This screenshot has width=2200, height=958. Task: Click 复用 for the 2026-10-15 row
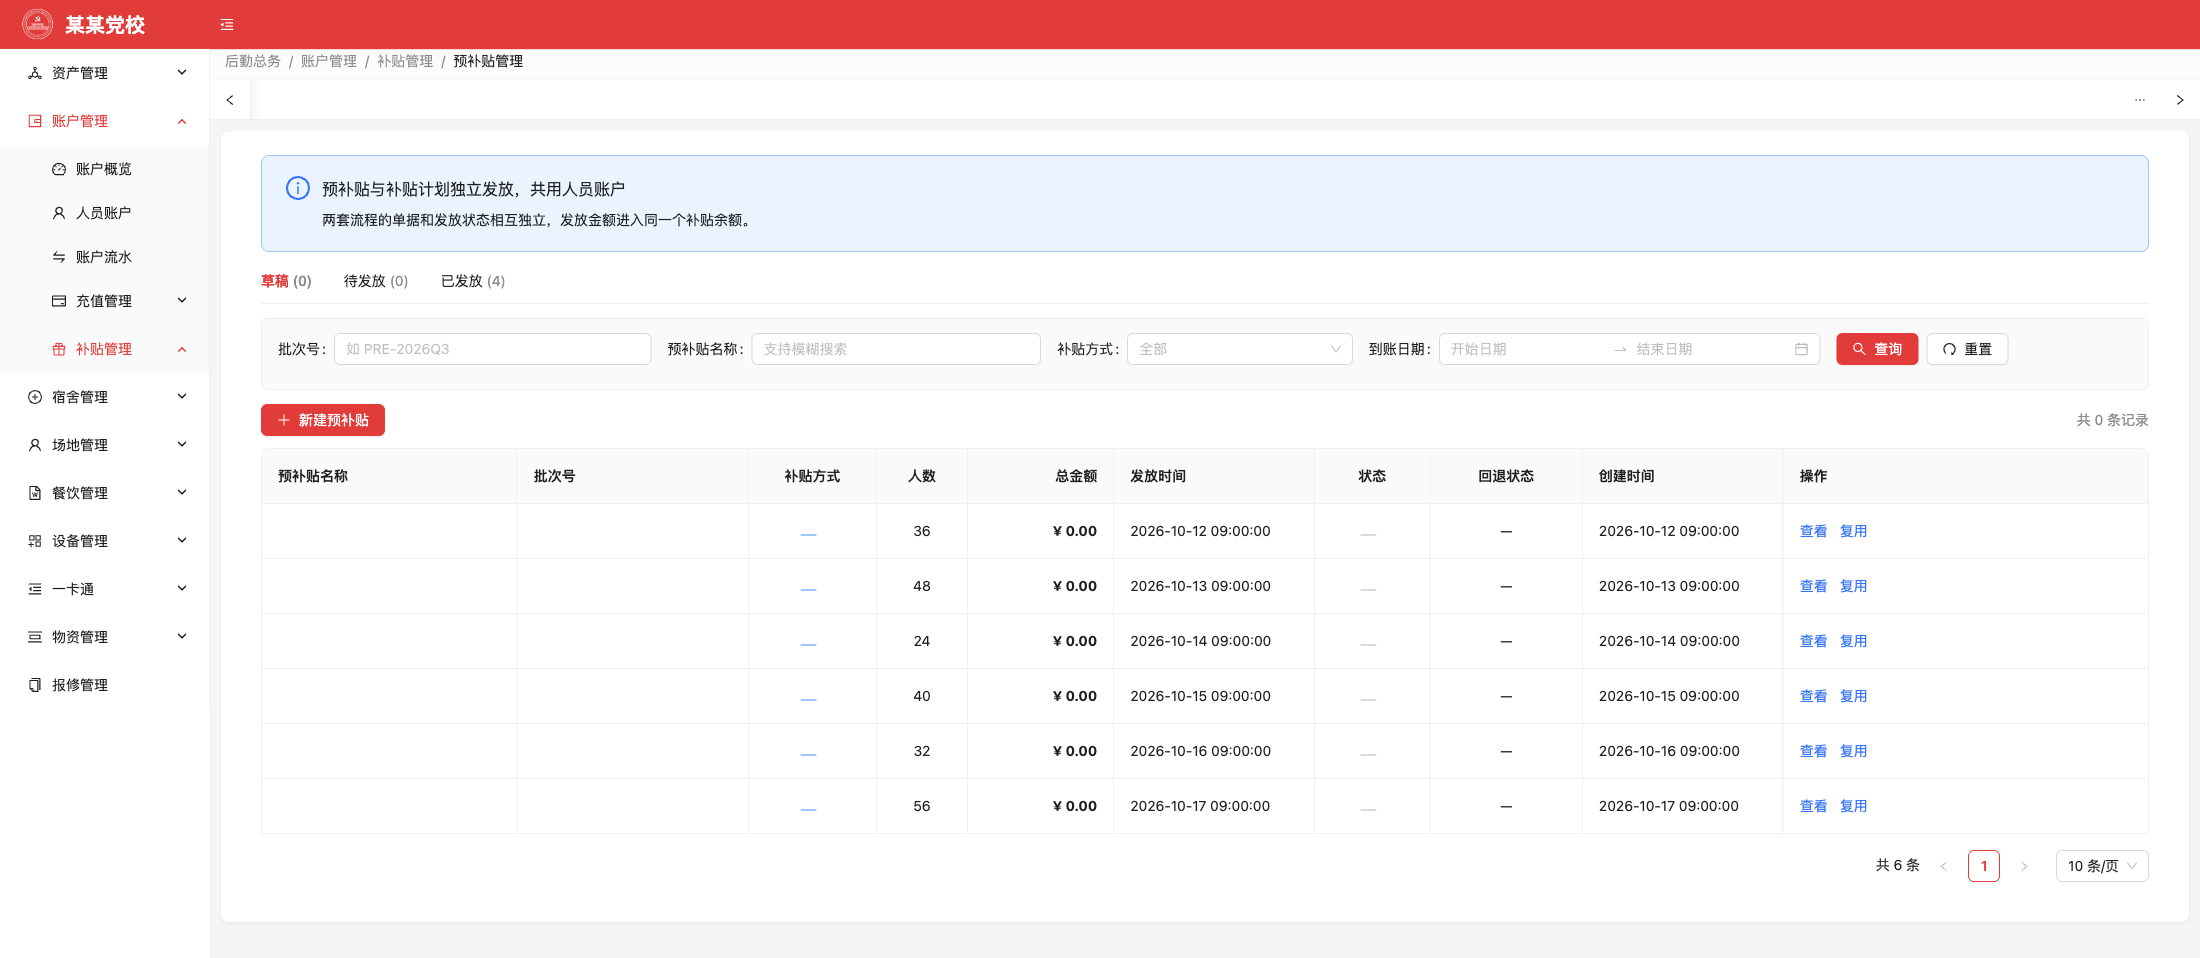(1853, 696)
